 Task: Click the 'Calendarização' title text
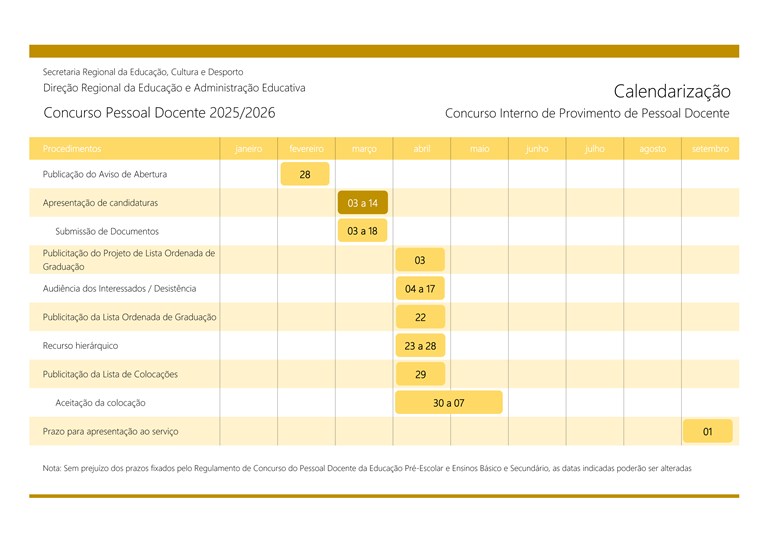(671, 91)
